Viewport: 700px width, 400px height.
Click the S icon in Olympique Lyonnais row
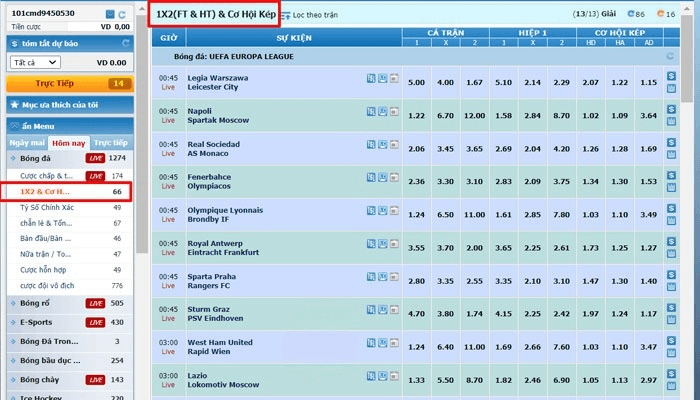(671, 208)
